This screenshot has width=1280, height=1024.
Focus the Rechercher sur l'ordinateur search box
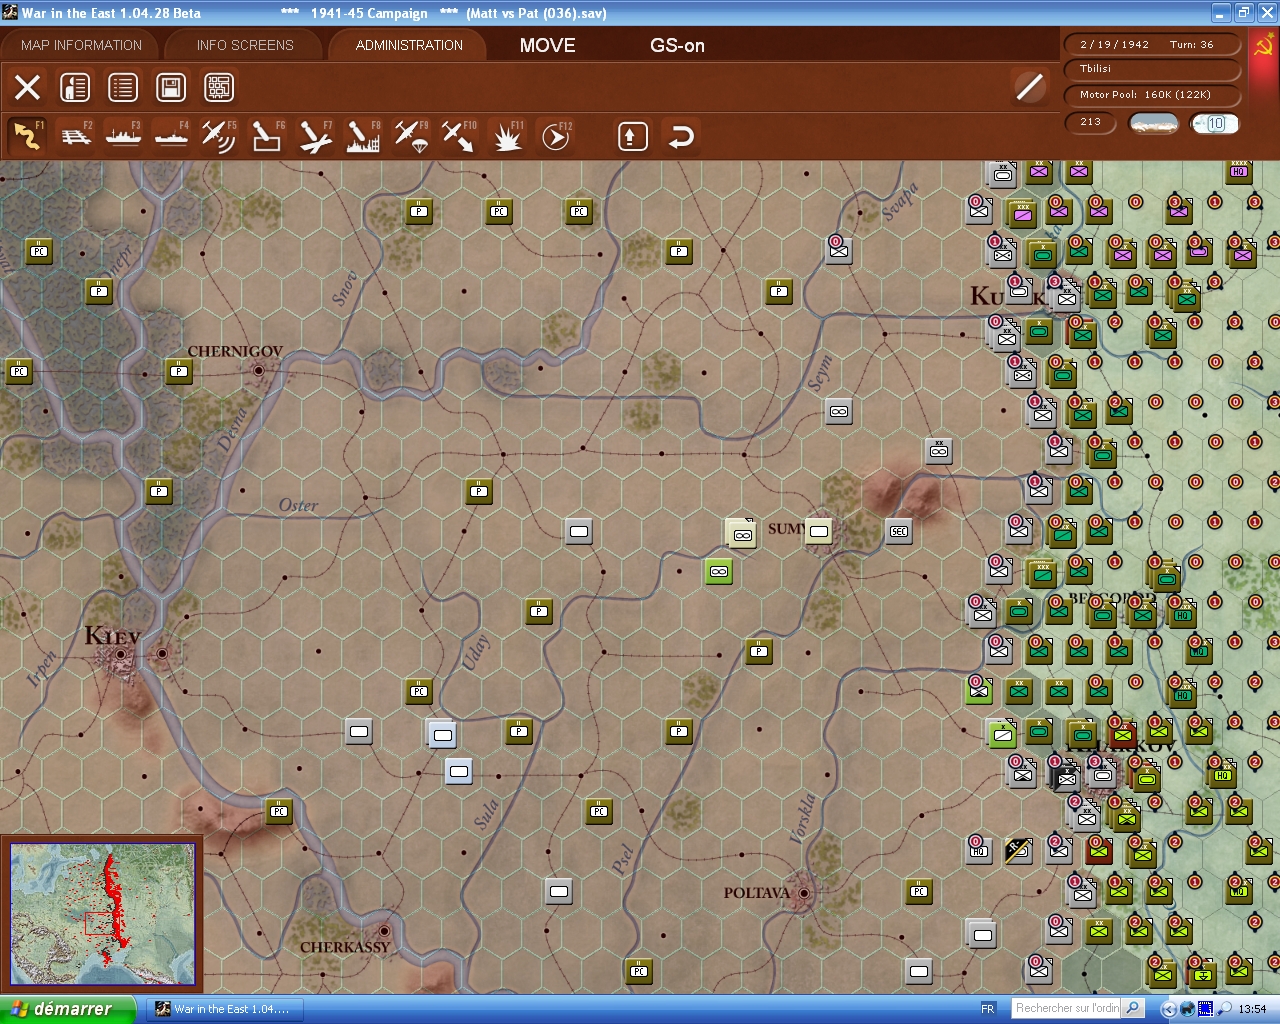click(1066, 1008)
